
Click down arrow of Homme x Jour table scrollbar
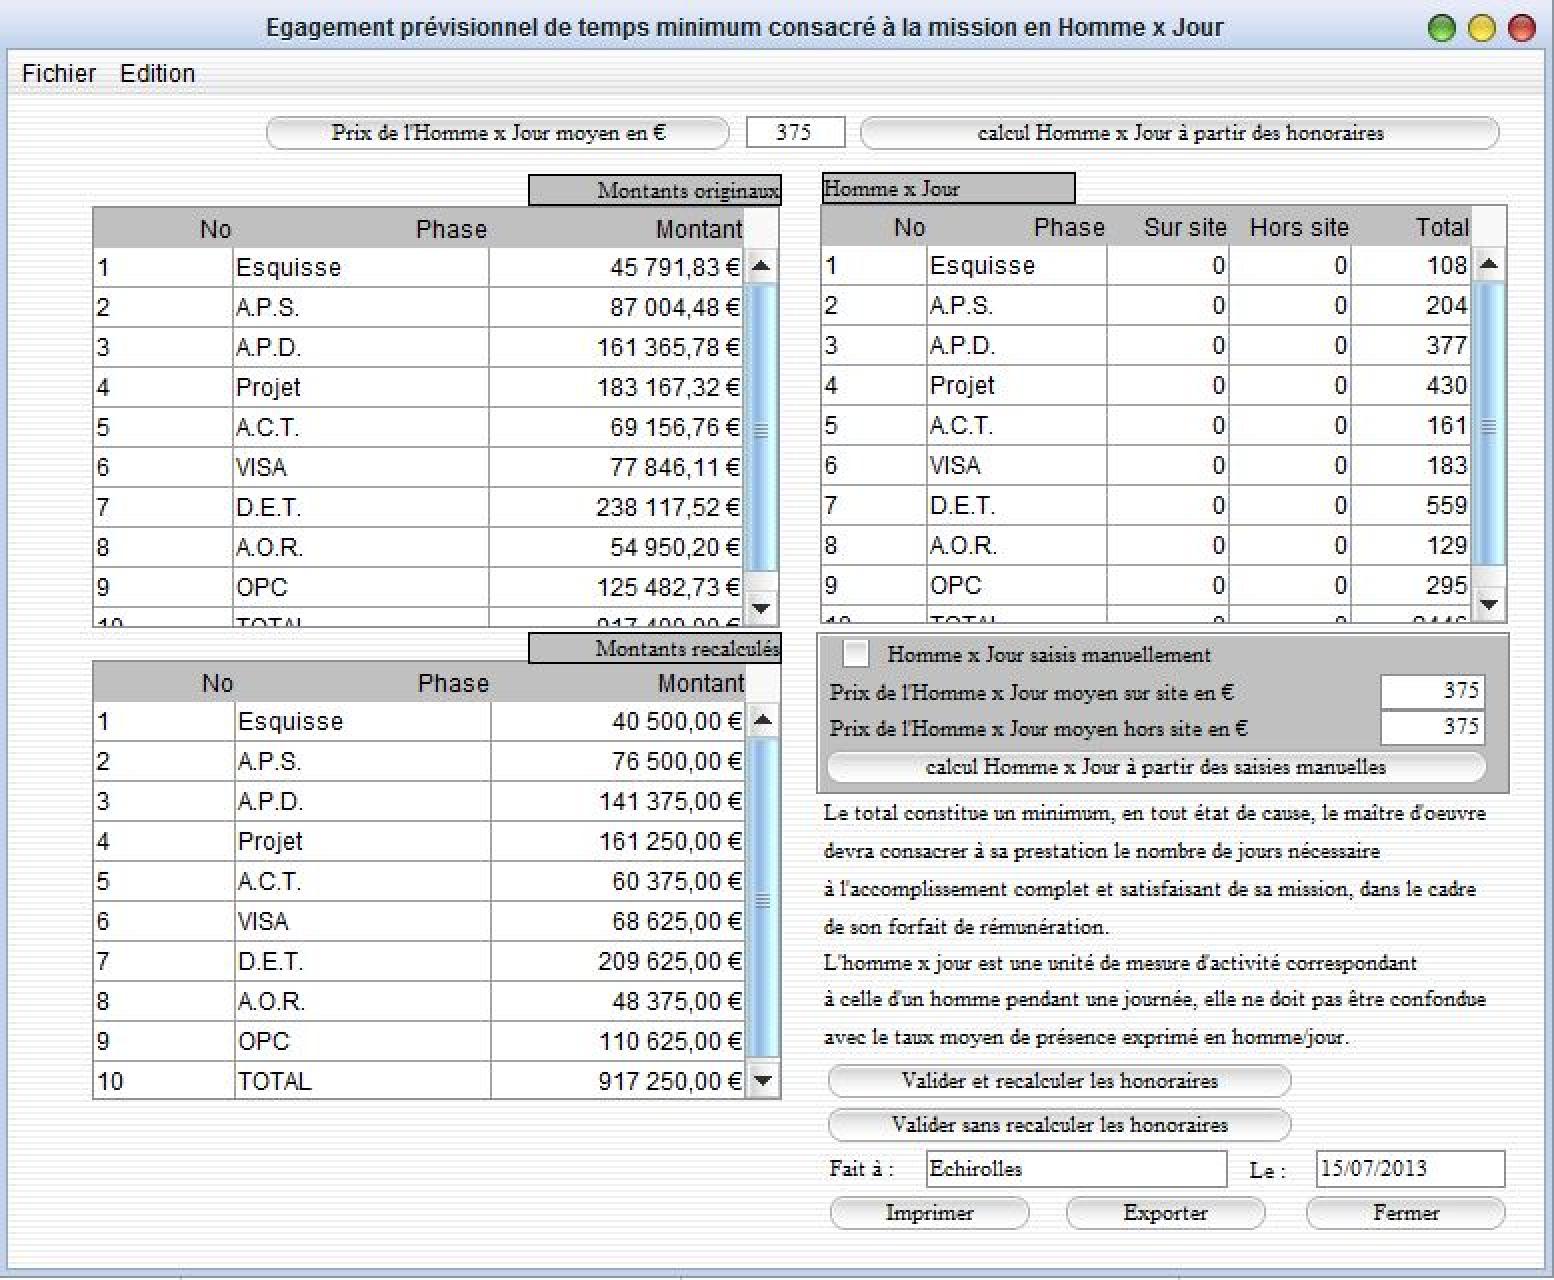point(1489,604)
